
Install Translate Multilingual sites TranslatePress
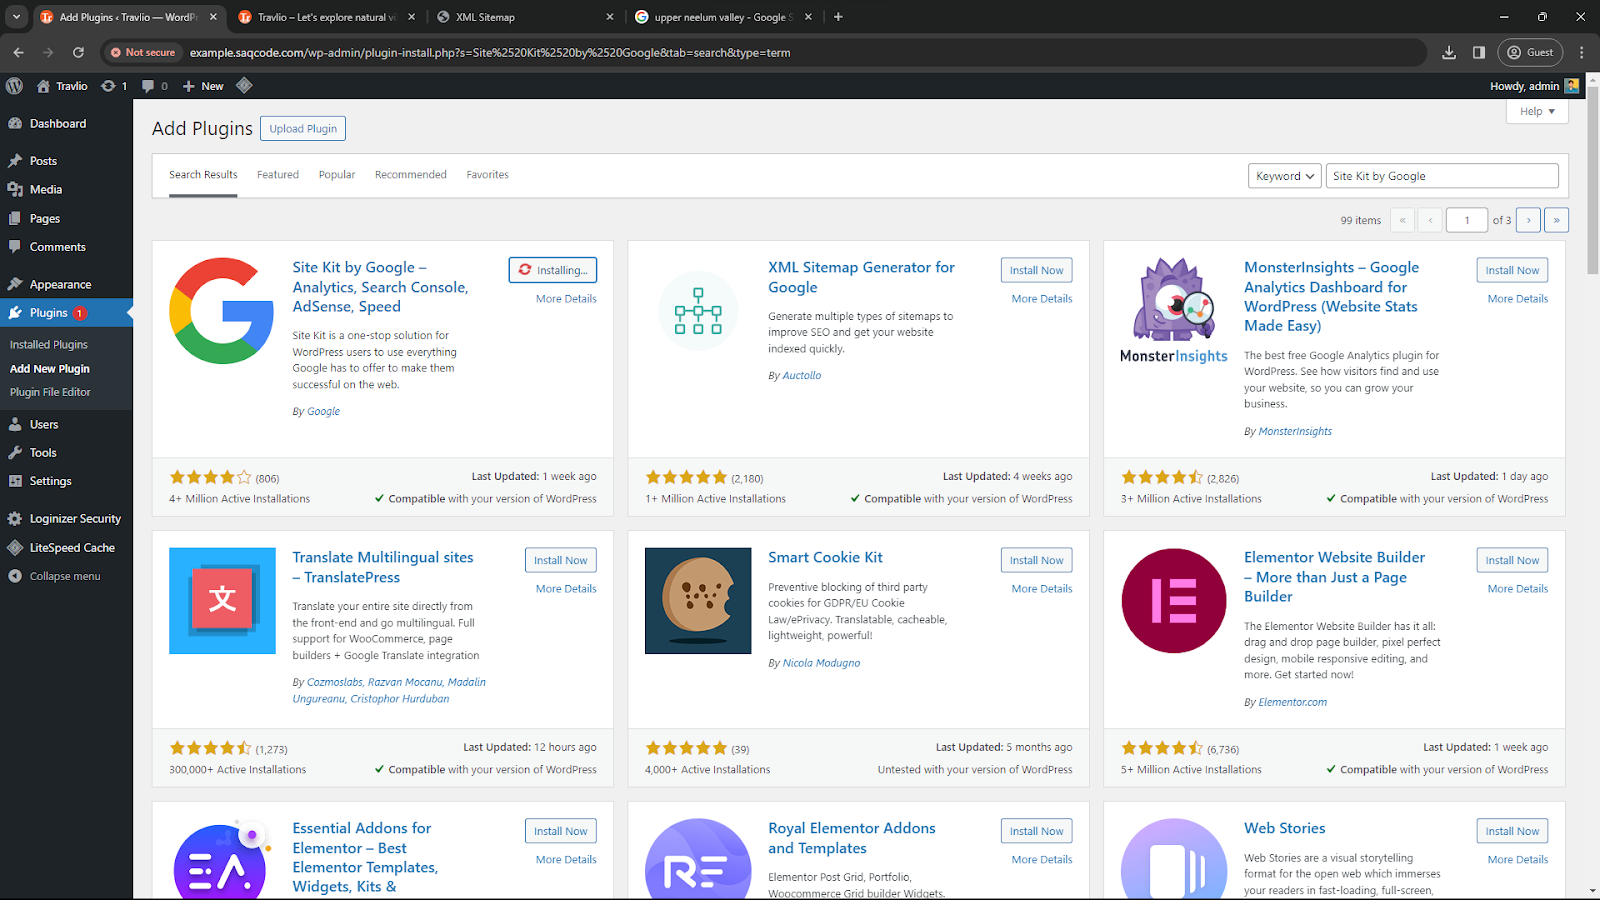tap(560, 560)
